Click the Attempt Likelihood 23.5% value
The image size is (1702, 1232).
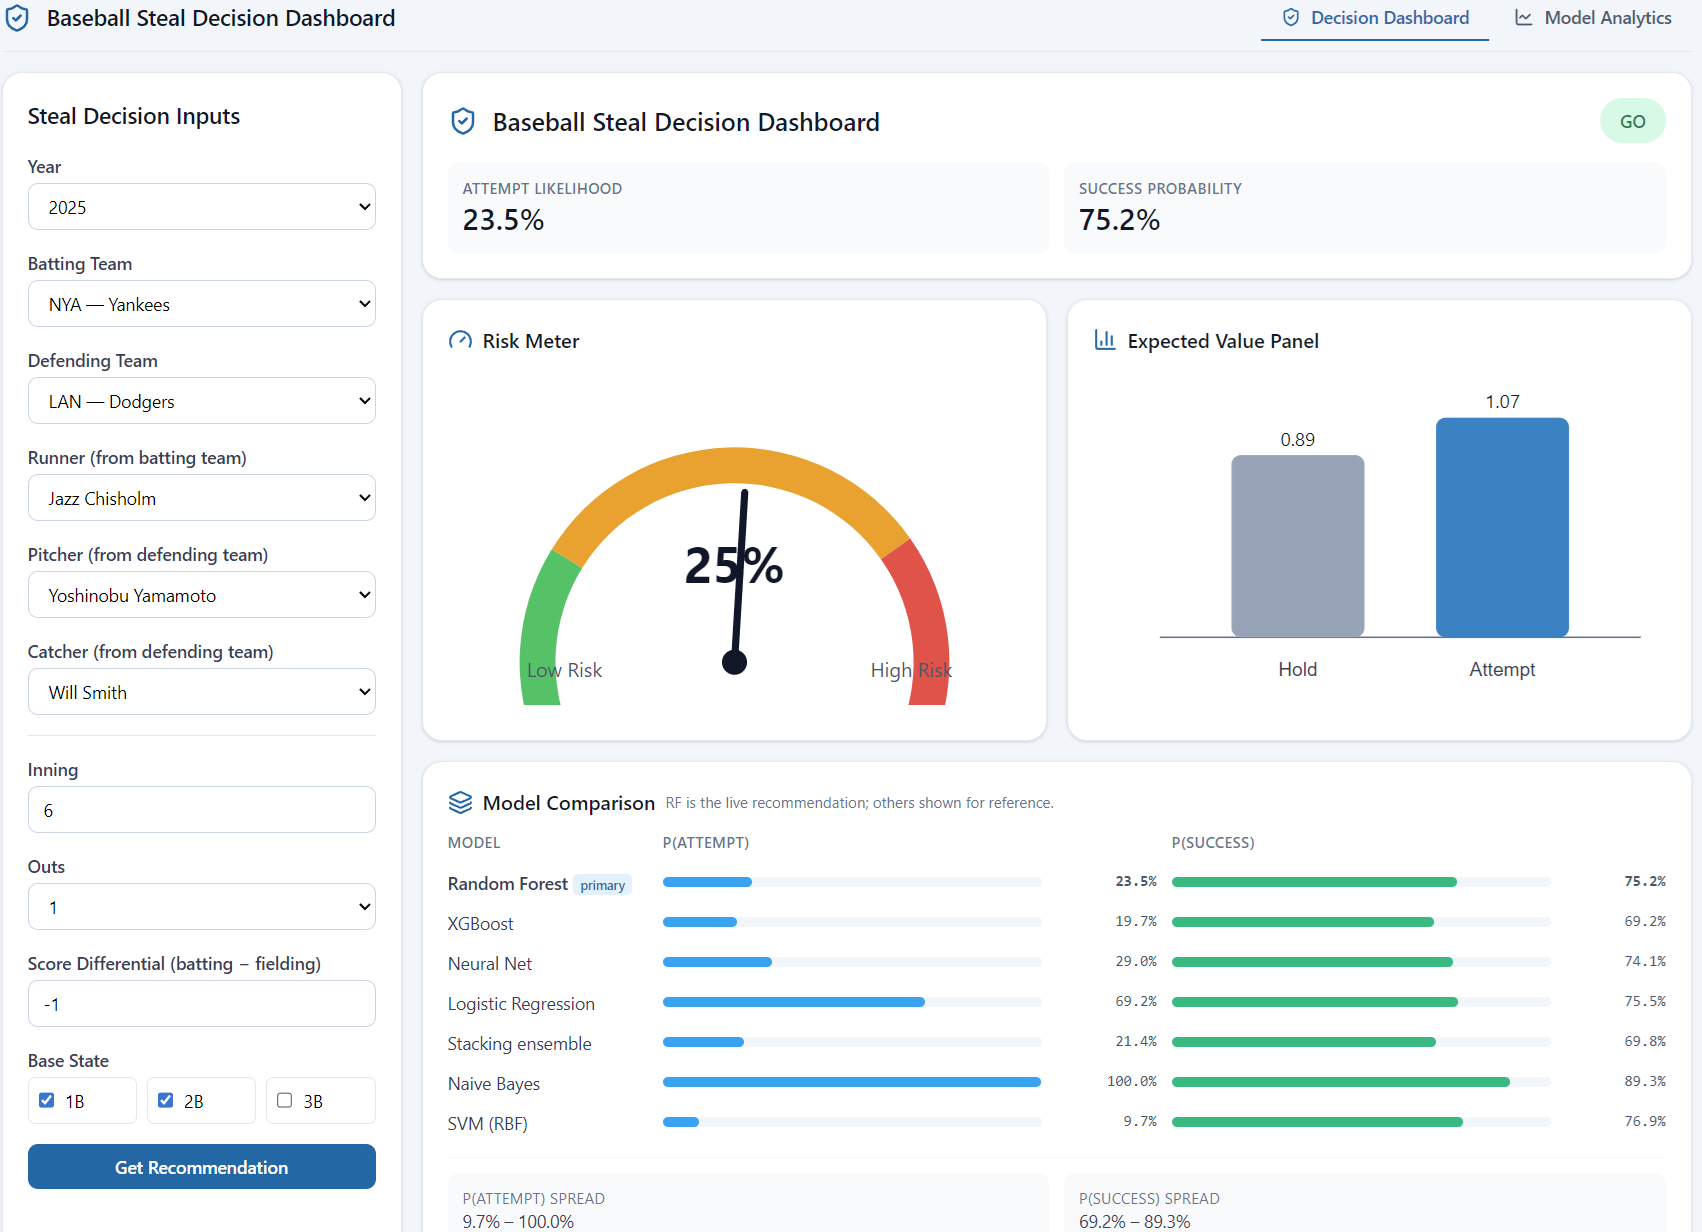pyautogui.click(x=503, y=220)
